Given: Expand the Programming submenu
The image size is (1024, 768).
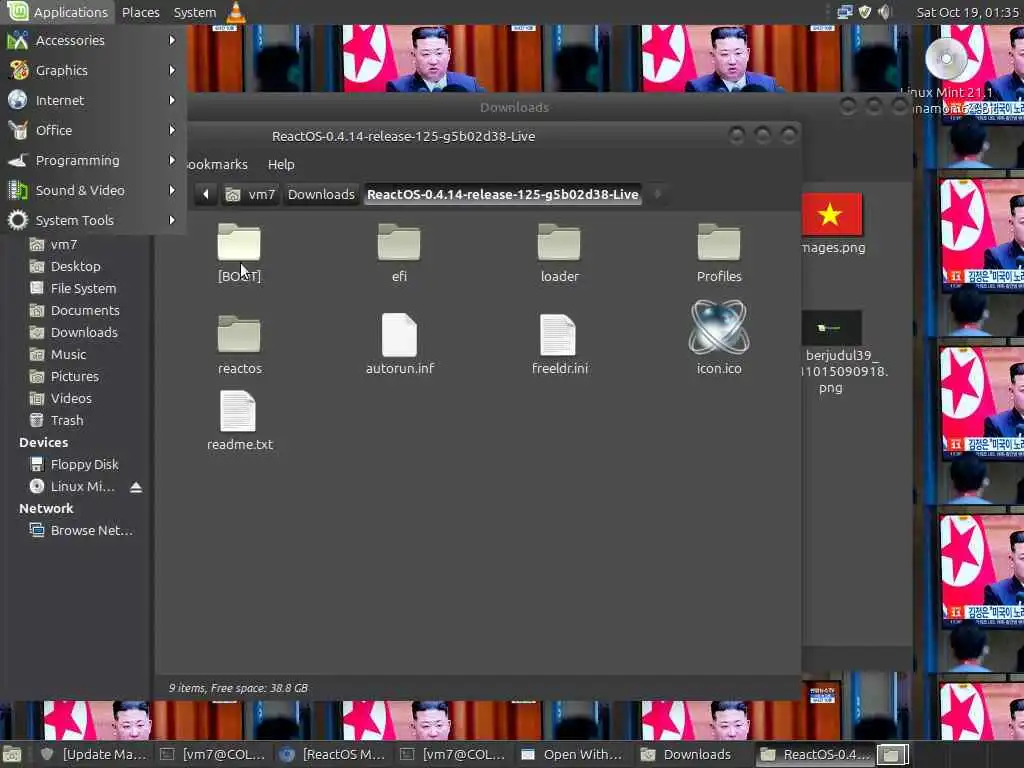Looking at the screenshot, I should (92, 161).
